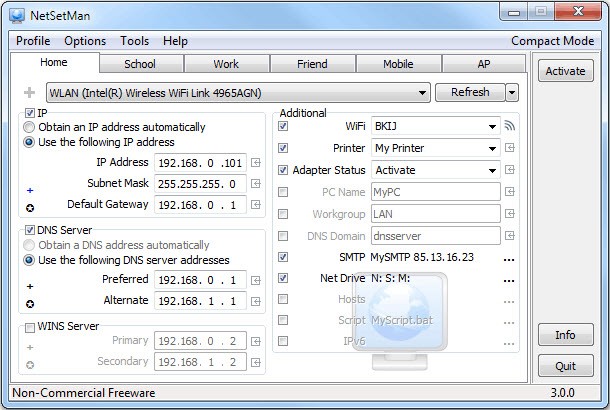The image size is (610, 410).
Task: Click the round star icon next to Default Gateway
Action: click(30, 208)
